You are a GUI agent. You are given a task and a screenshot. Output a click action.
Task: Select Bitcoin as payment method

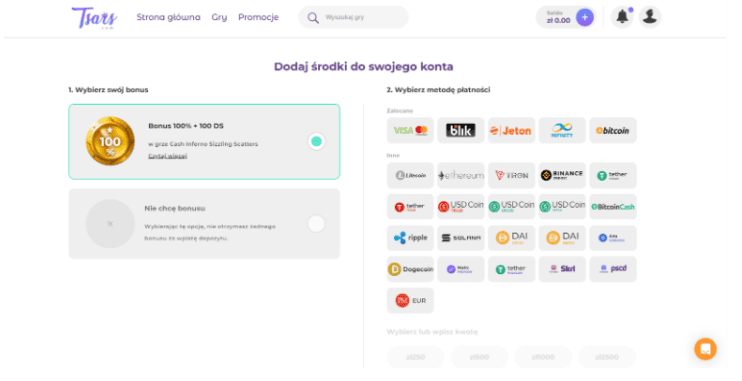(x=613, y=130)
